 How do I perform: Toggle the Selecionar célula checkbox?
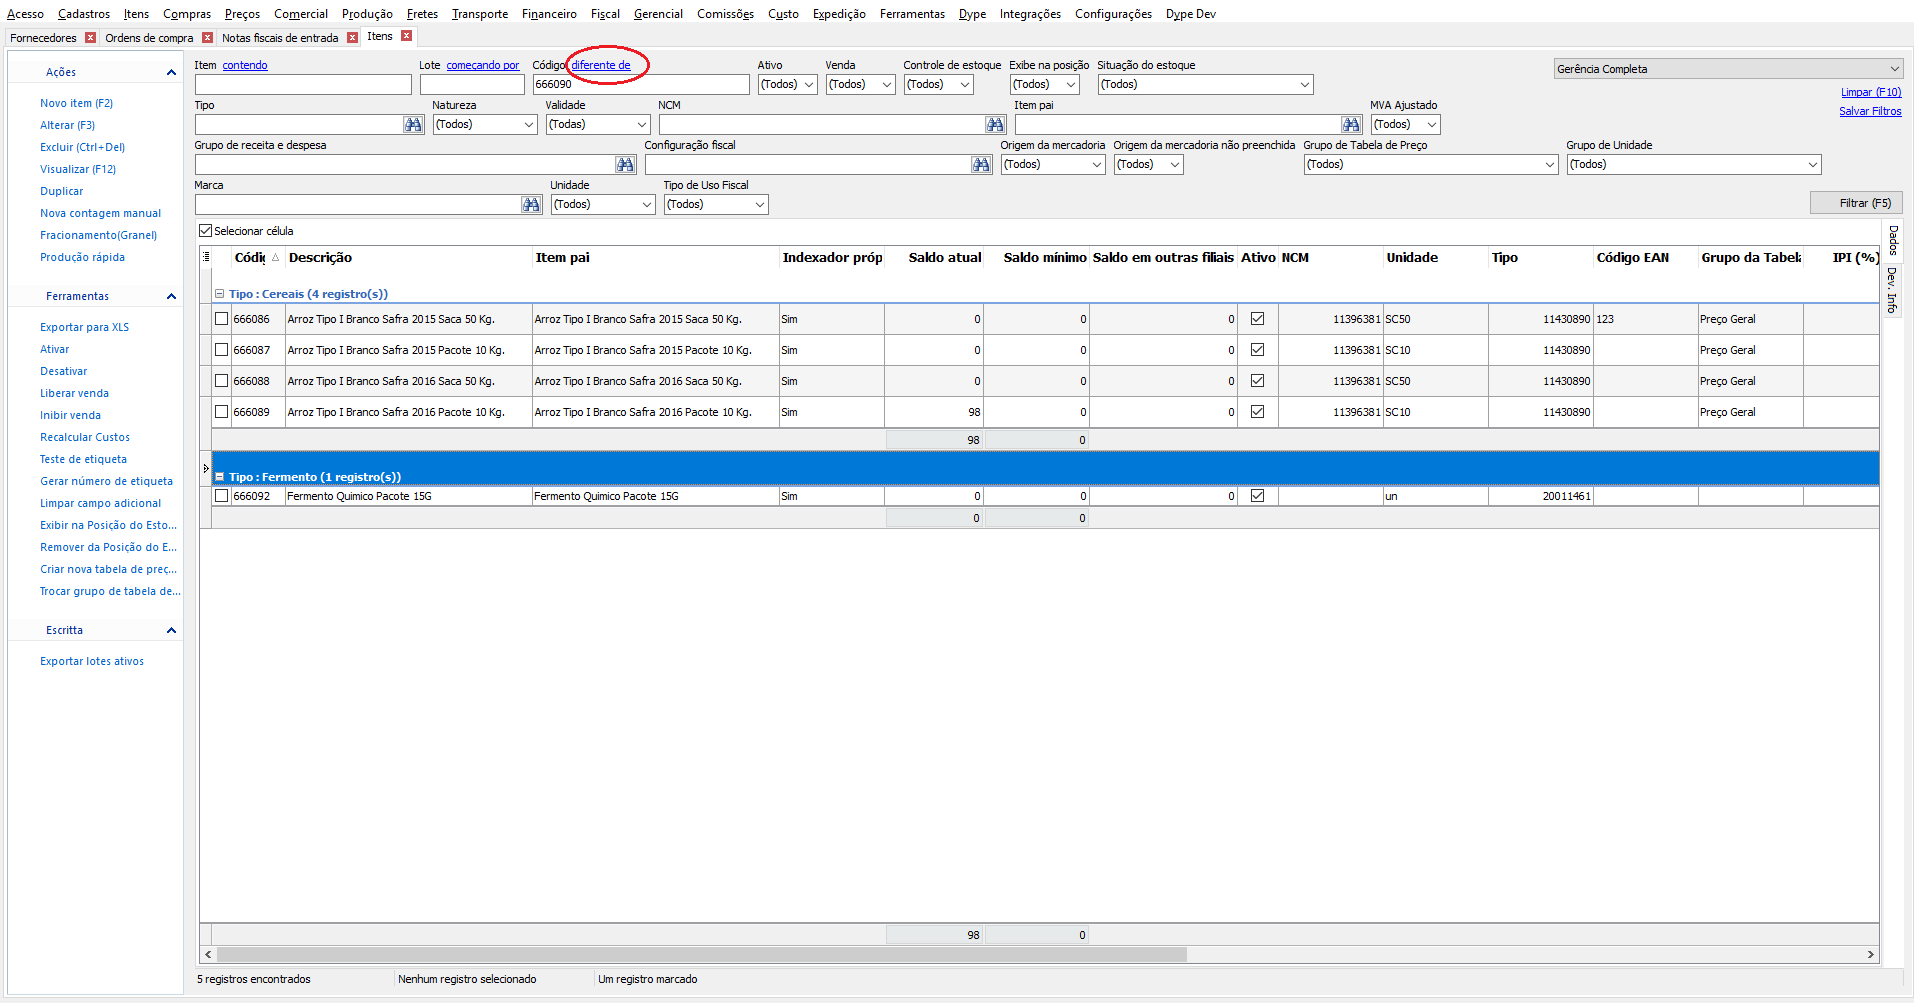pyautogui.click(x=206, y=231)
